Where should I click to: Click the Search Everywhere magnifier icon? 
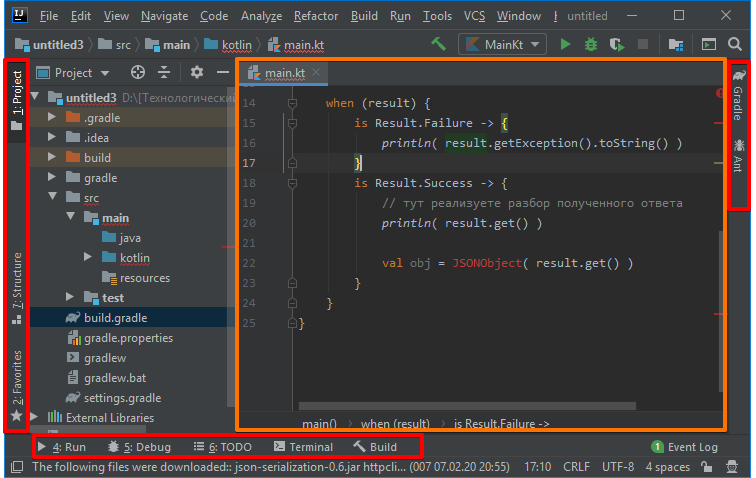(735, 44)
